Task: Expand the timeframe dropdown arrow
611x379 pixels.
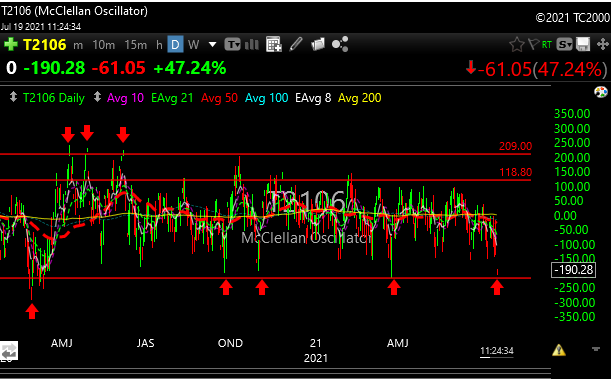Action: (x=212, y=45)
